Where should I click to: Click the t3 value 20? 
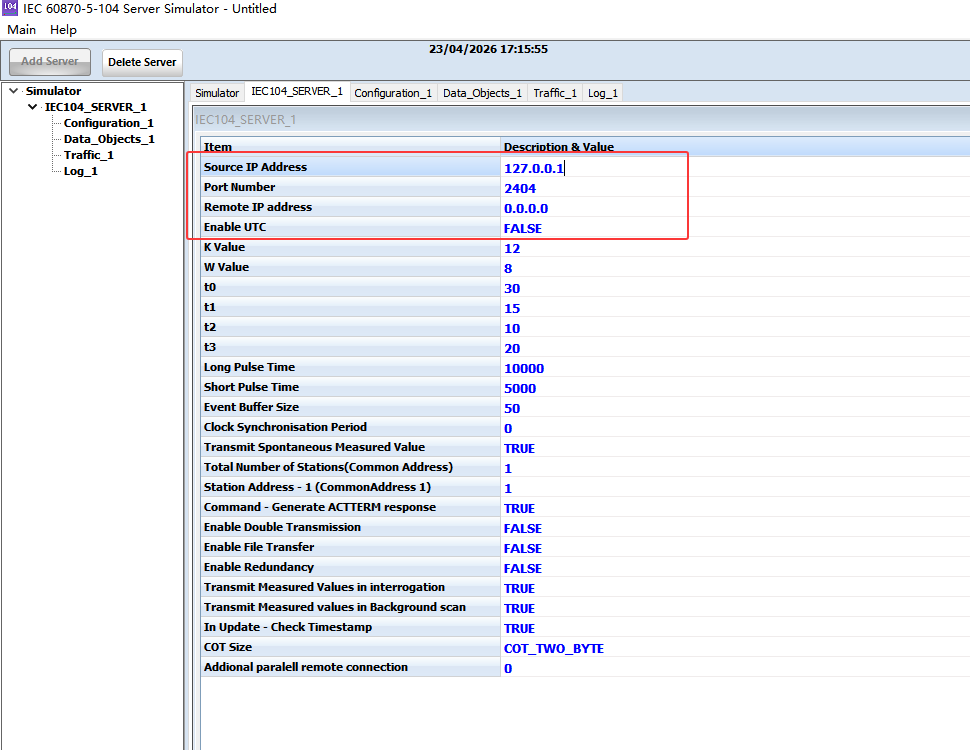click(512, 348)
